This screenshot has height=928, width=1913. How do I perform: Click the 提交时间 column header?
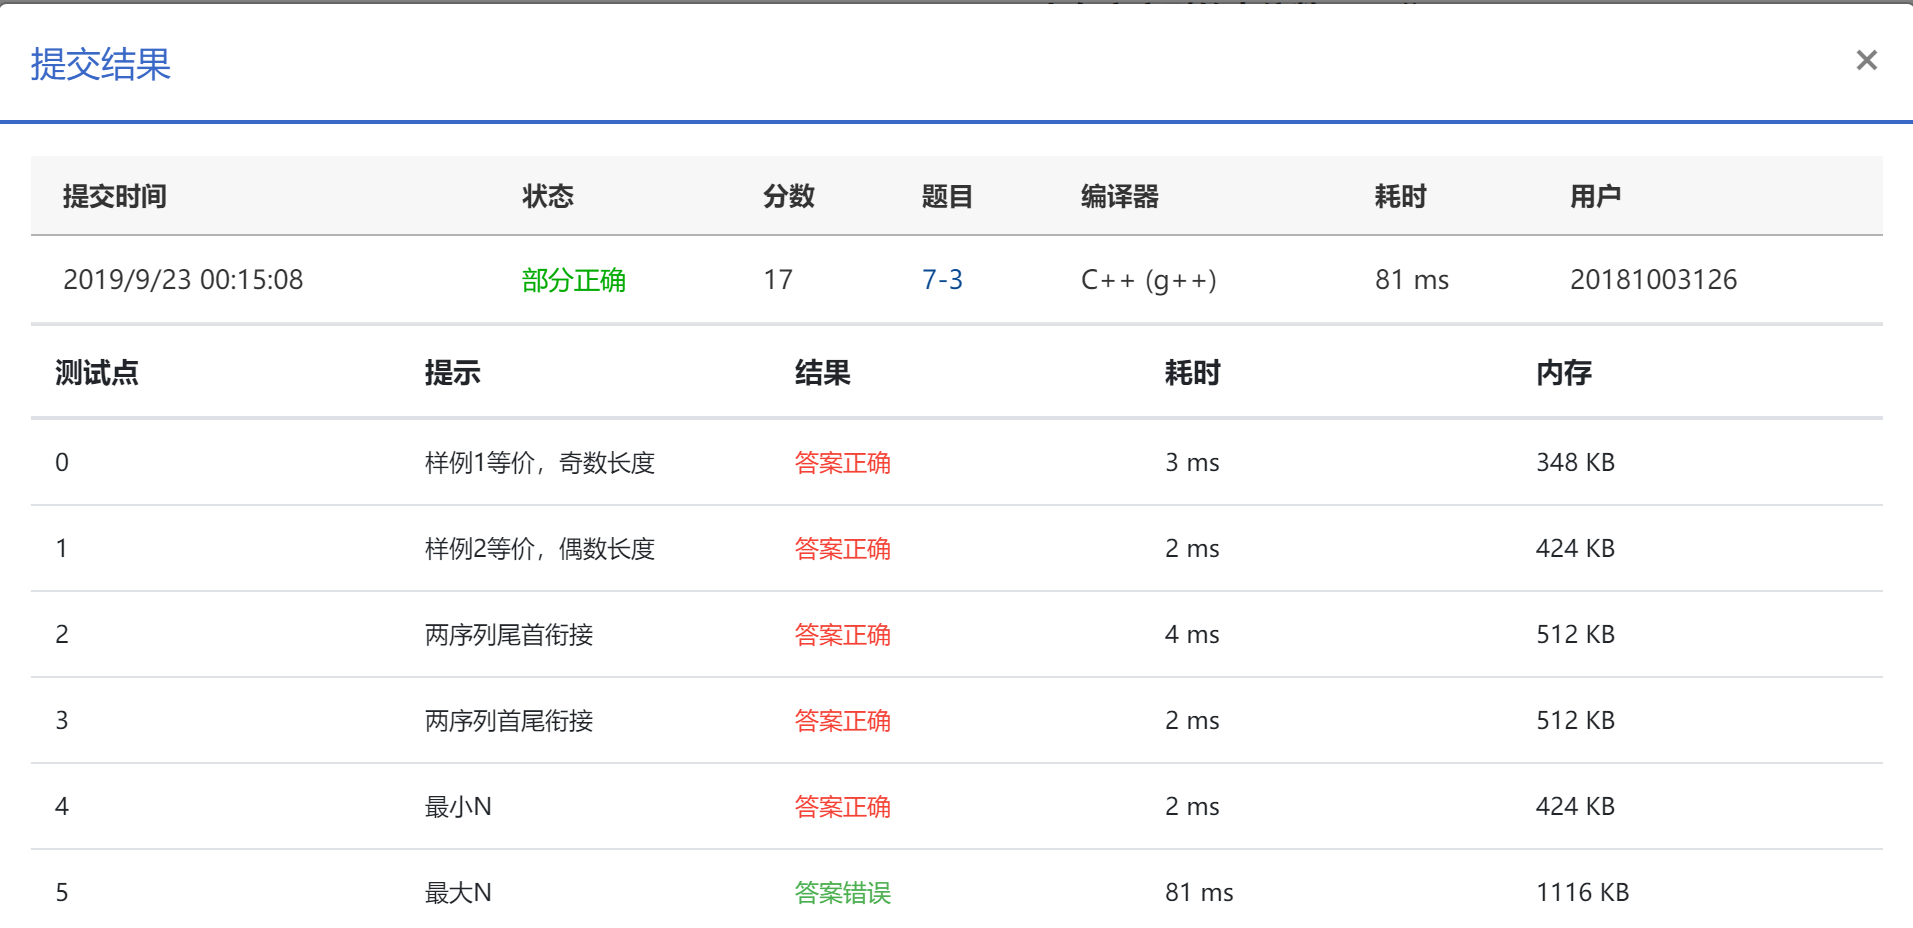[114, 196]
